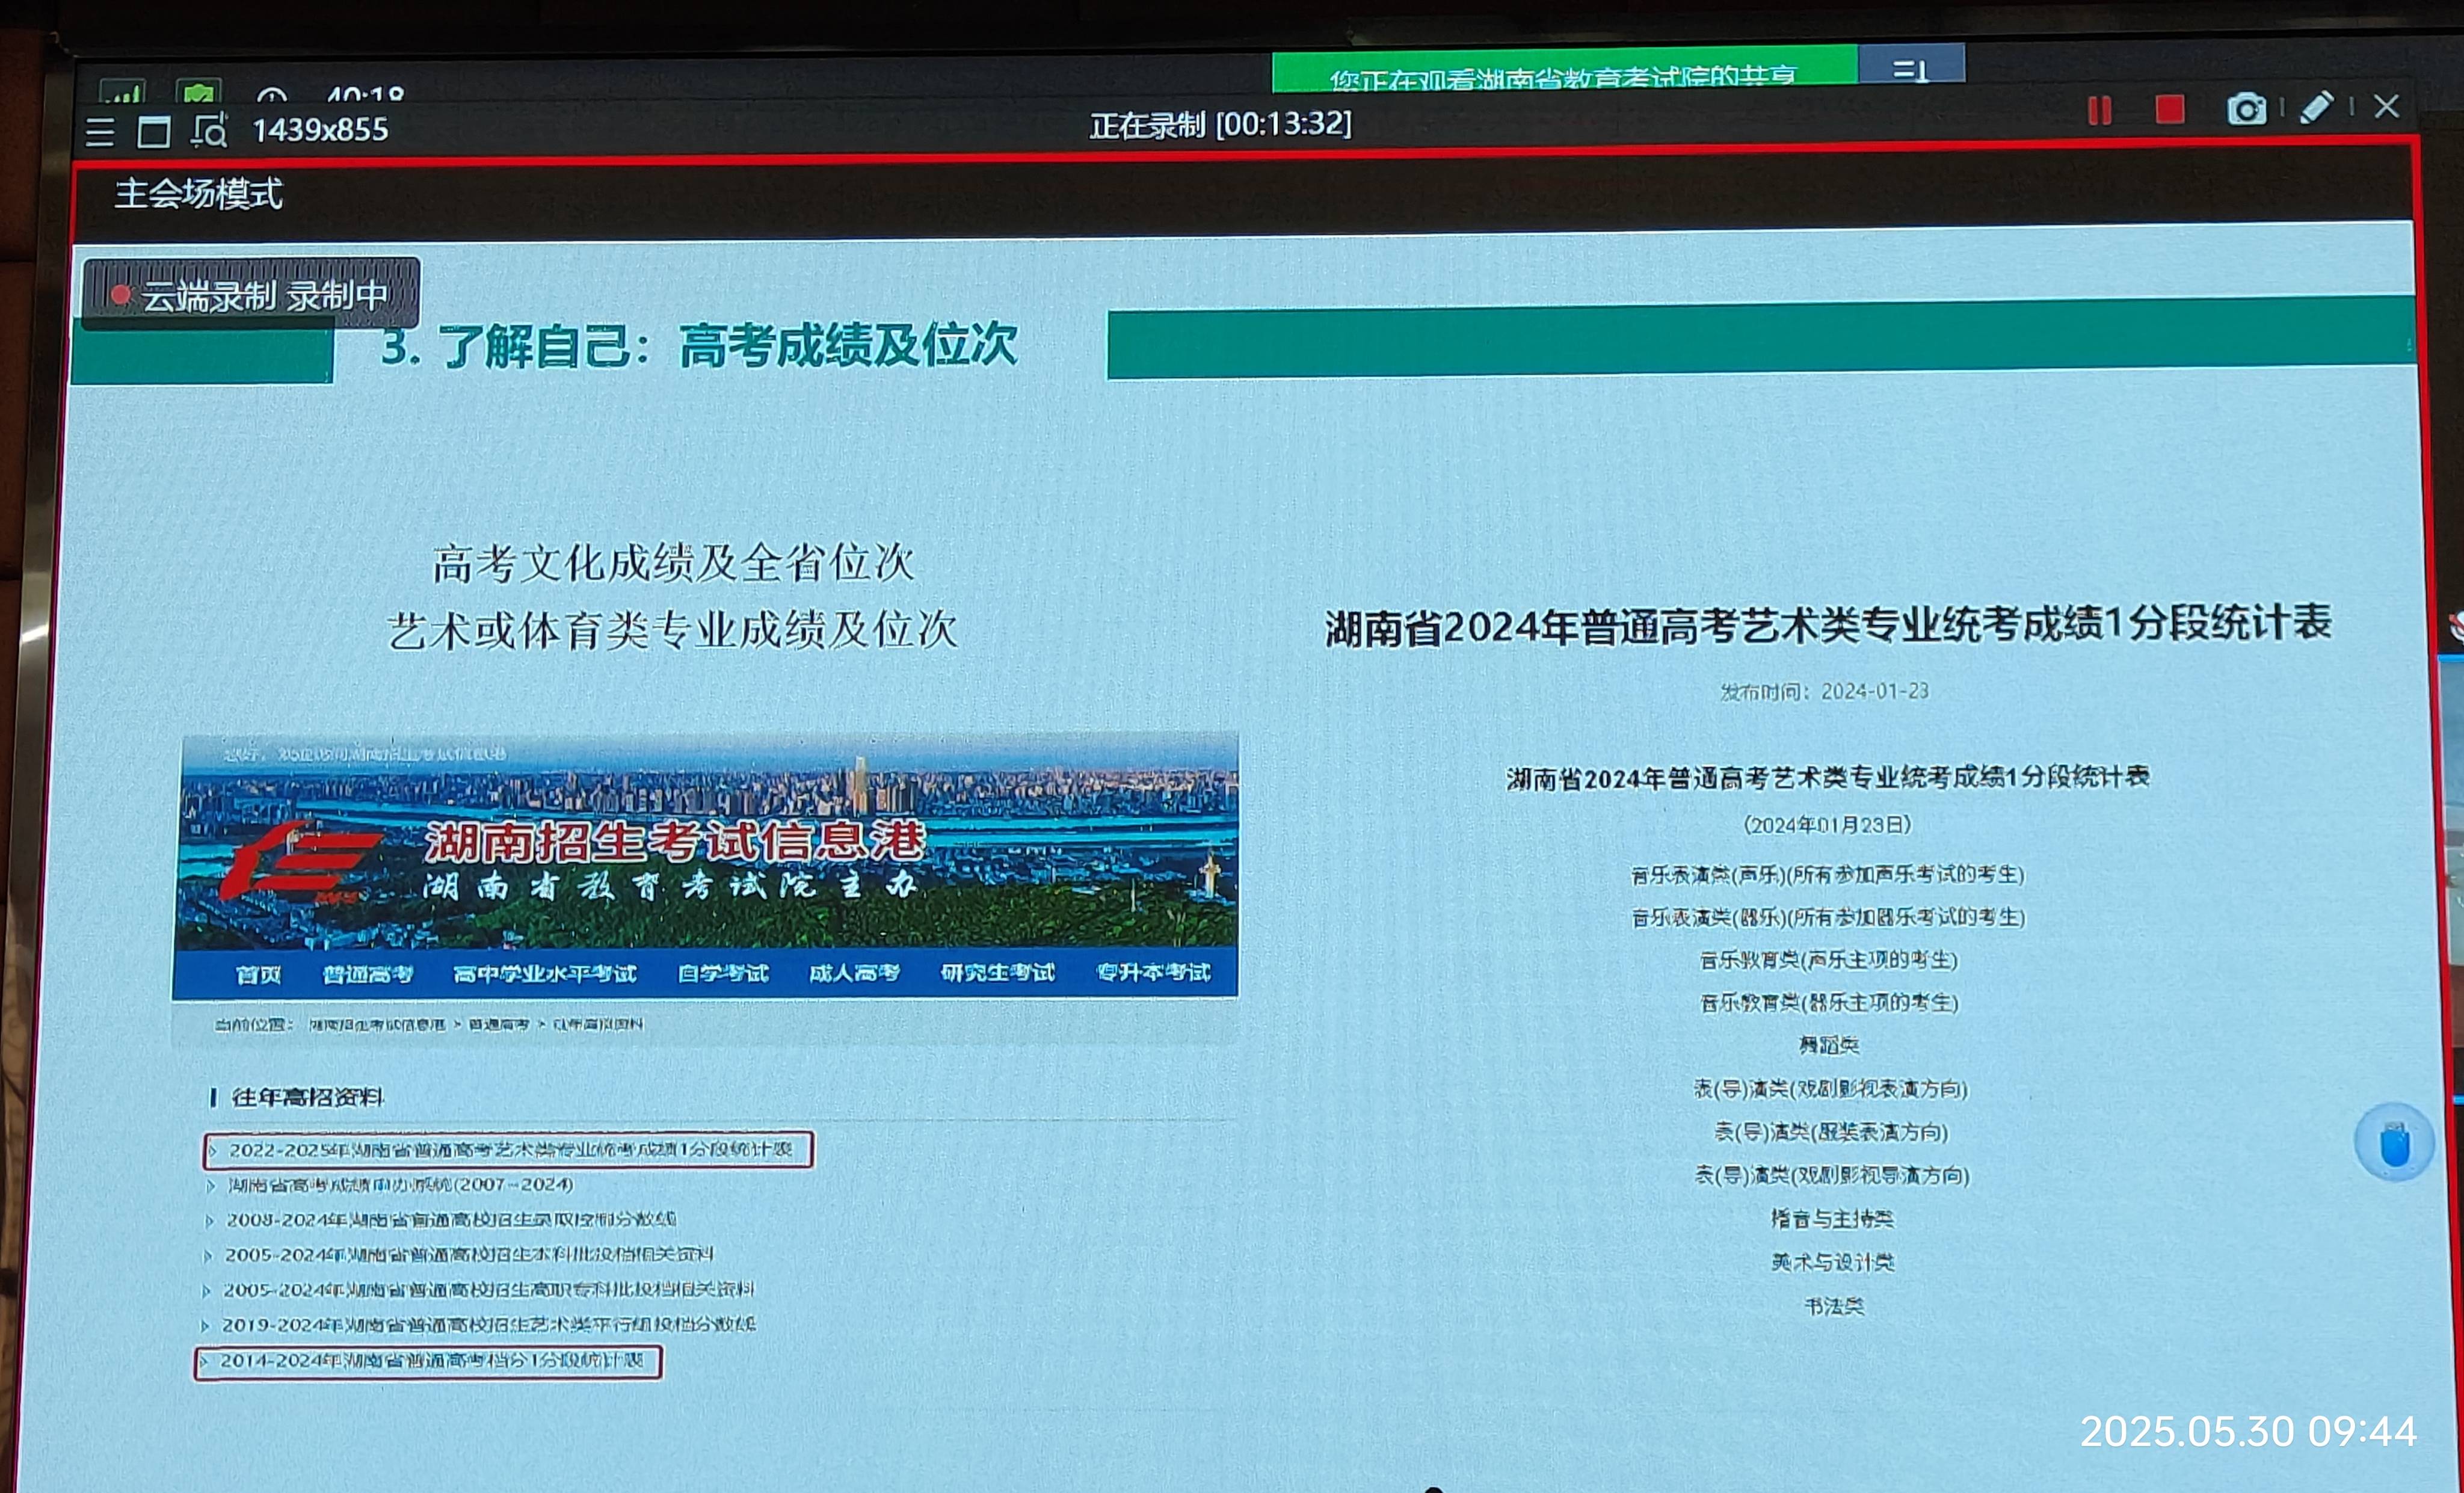
Task: Click the select-region magnifier icon
Action: (210, 131)
